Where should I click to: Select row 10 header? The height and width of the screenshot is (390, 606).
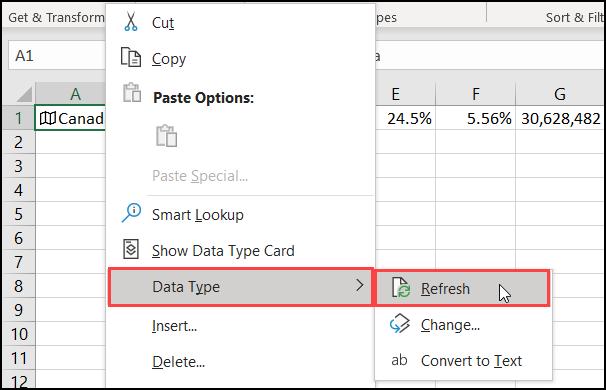[x=19, y=334]
